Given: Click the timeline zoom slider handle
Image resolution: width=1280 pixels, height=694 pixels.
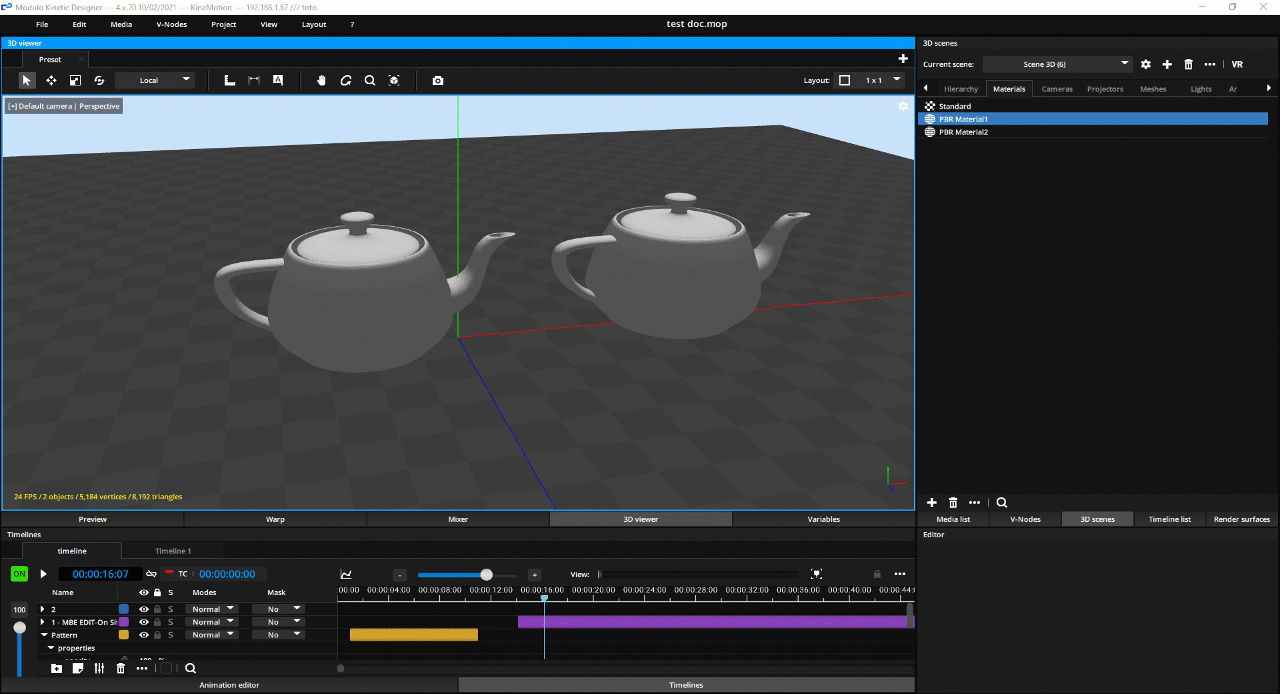Looking at the screenshot, I should [486, 575].
